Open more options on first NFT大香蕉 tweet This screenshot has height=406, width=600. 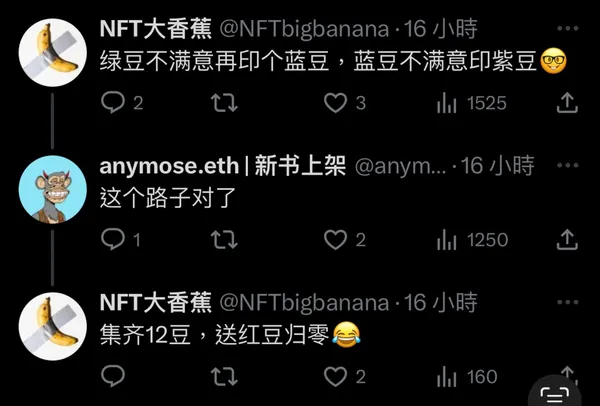[x=568, y=28]
